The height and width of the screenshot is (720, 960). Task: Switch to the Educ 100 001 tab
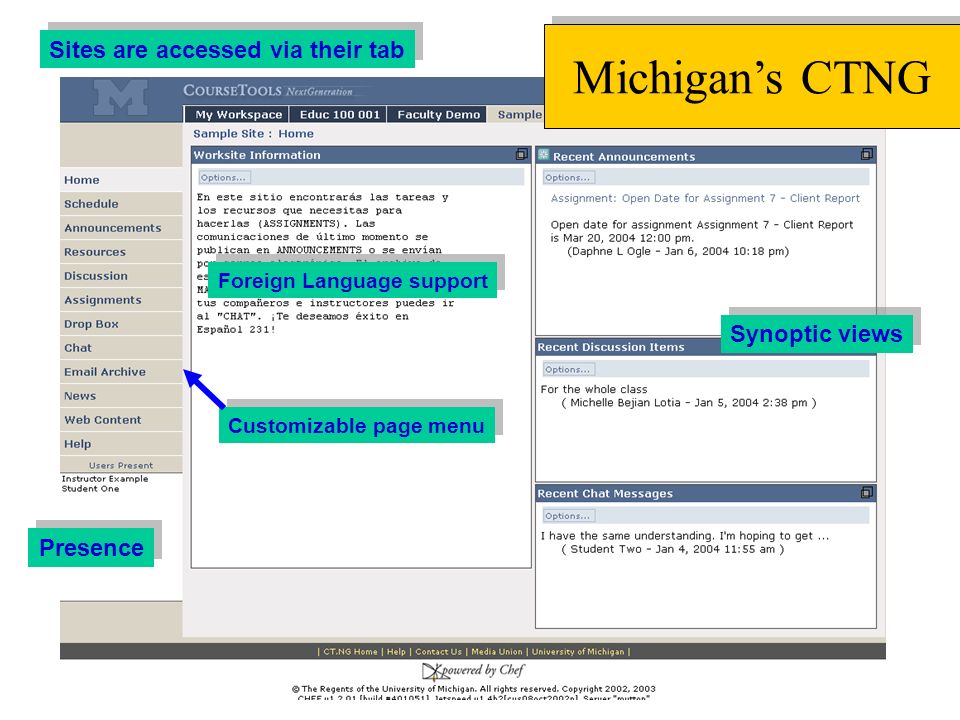point(339,114)
